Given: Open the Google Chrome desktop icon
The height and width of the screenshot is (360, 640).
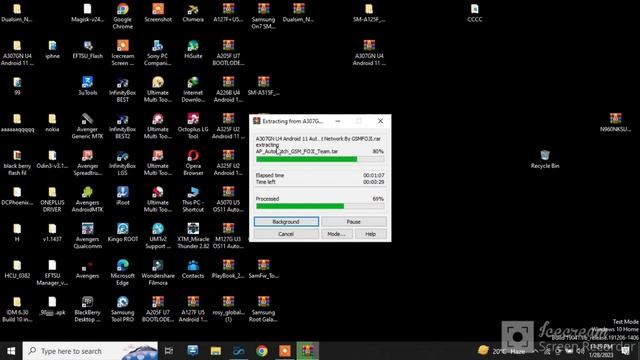Looking at the screenshot, I should (x=122, y=16).
